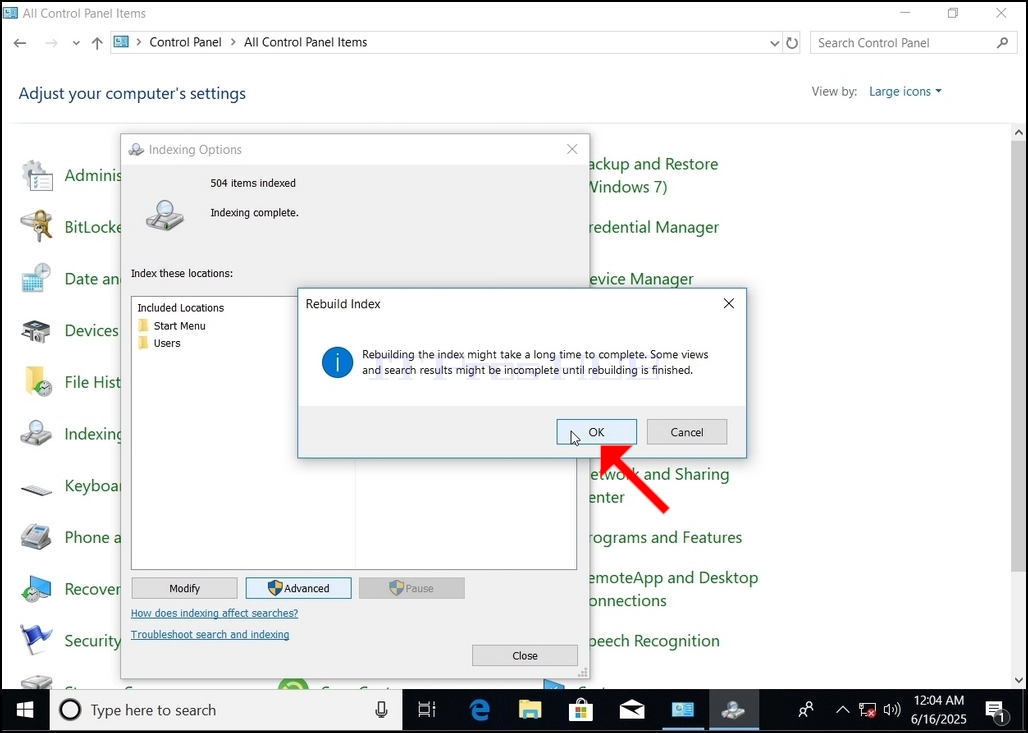Close the Indexing Options window with X
This screenshot has height=733, width=1028.
pos(572,149)
